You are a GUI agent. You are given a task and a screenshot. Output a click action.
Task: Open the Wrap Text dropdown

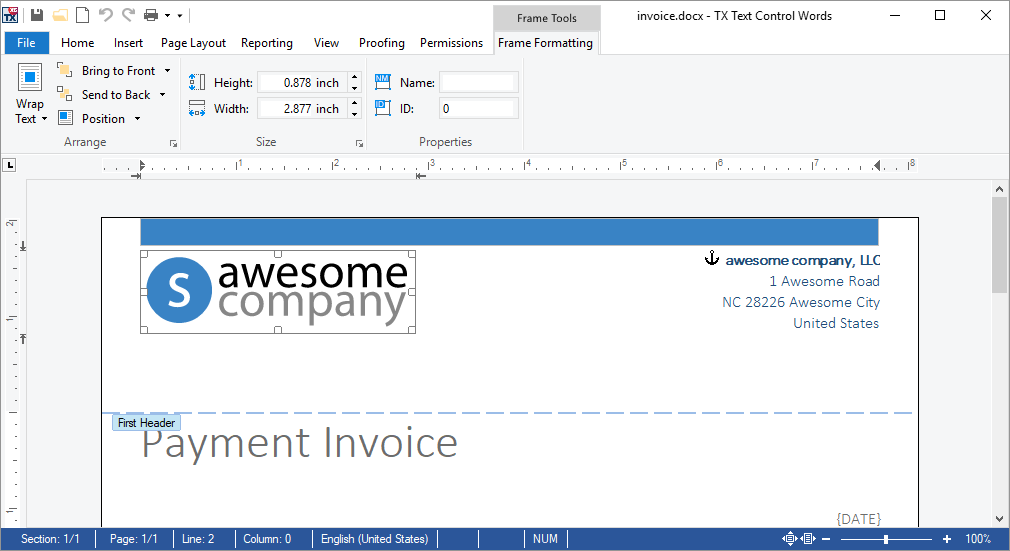pos(30,93)
